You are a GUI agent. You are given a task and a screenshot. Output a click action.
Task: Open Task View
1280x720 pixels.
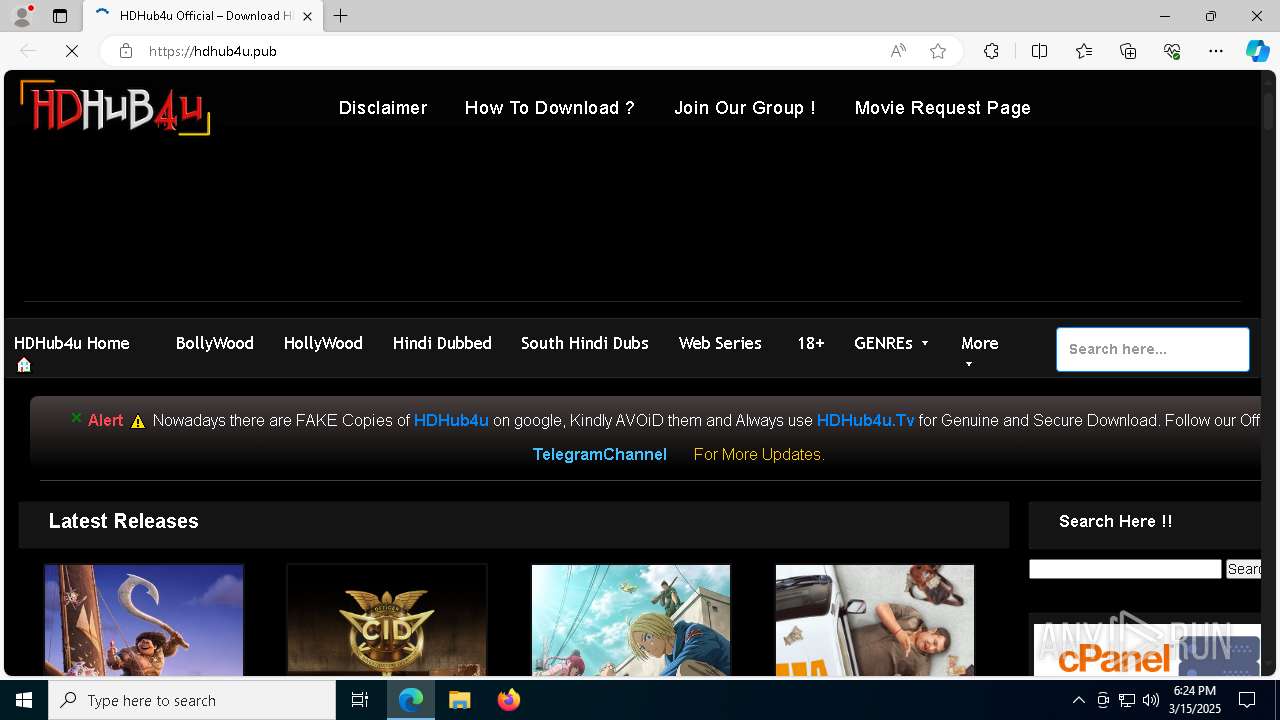point(360,700)
